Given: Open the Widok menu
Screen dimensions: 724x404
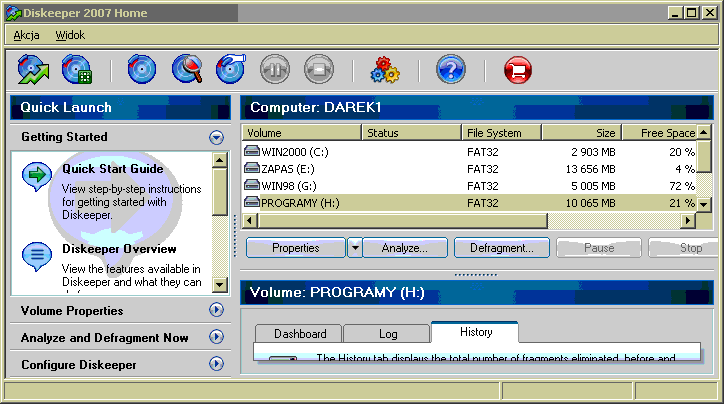Looking at the screenshot, I should click(x=70, y=35).
